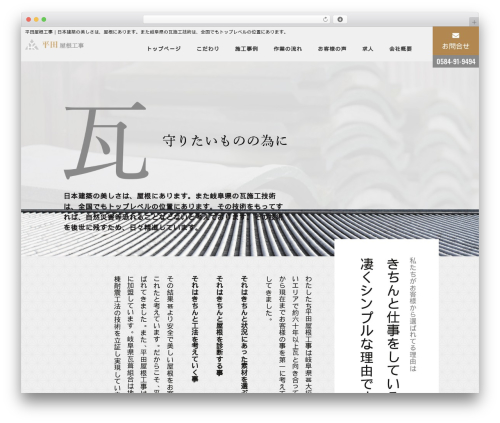Click the reload icon in the address bar
The width and height of the screenshot is (500, 423).
coord(325,20)
